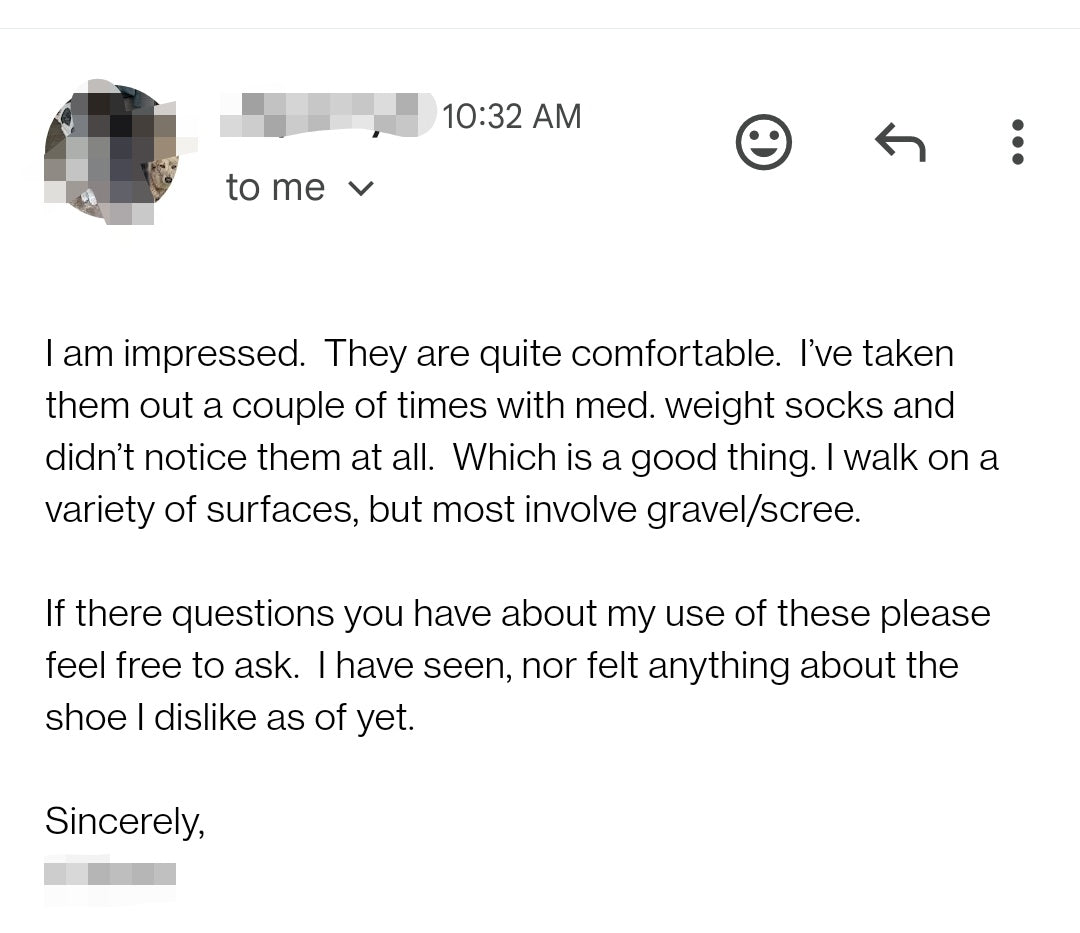Viewport: 1080px width, 933px height.
Task: Click the "to me" recipient label
Action: pos(275,188)
